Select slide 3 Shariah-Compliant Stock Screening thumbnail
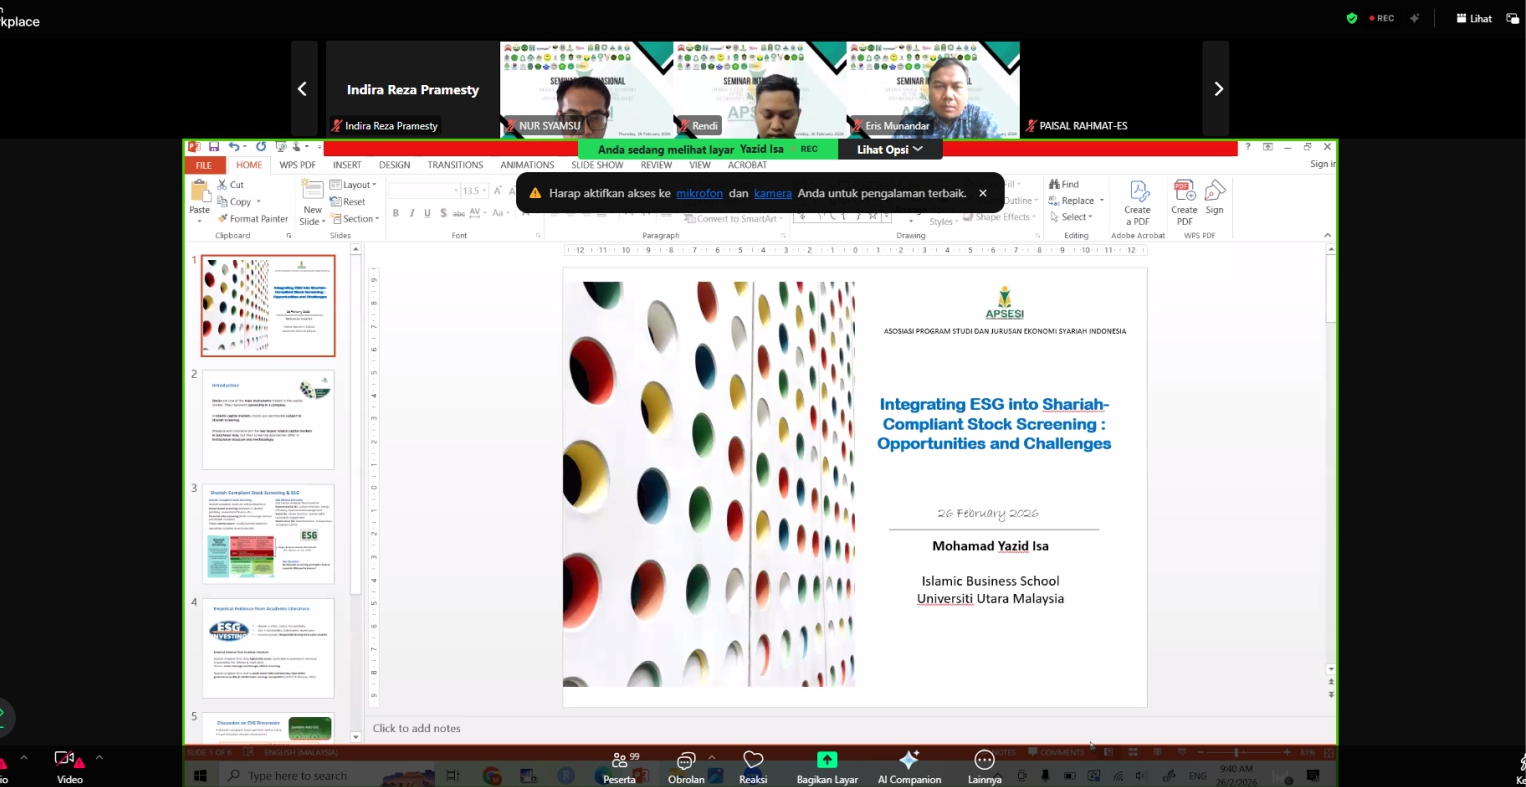The width and height of the screenshot is (1526, 787). point(268,534)
